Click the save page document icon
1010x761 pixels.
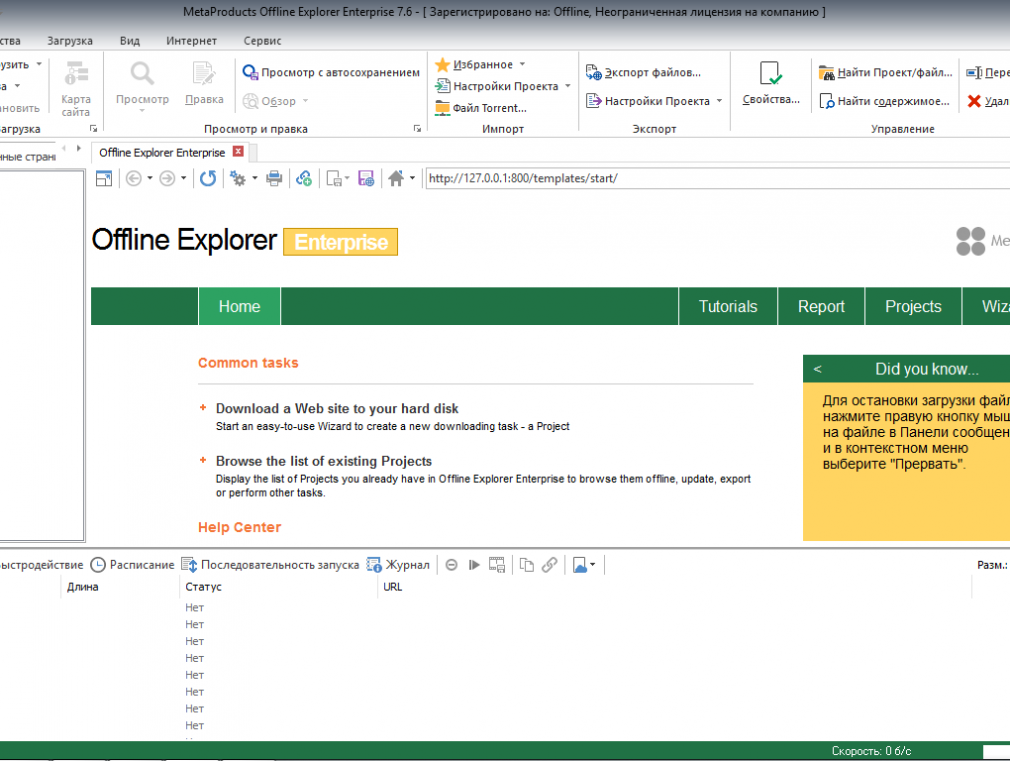pyautogui.click(x=334, y=178)
